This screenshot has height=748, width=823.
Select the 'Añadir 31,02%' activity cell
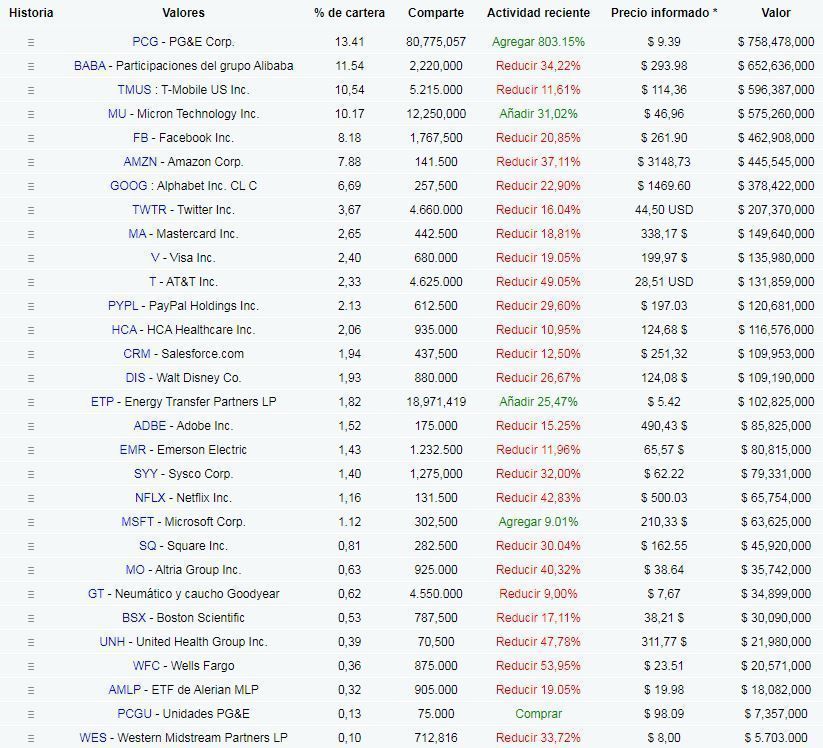tap(539, 114)
